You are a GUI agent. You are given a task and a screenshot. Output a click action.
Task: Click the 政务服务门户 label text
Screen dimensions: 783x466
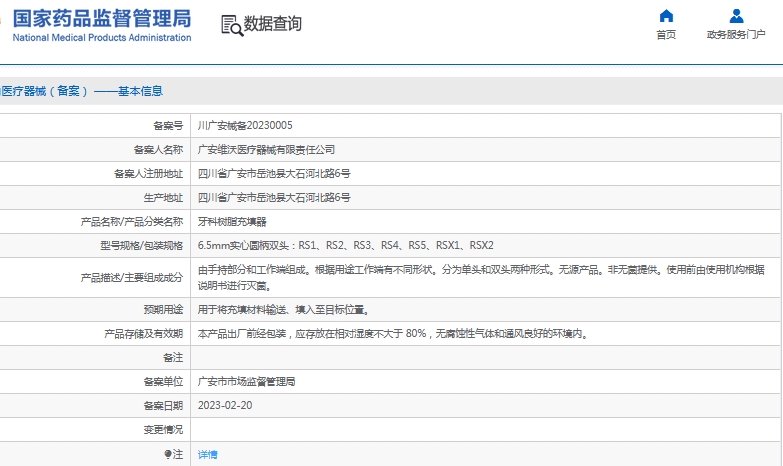point(736,34)
